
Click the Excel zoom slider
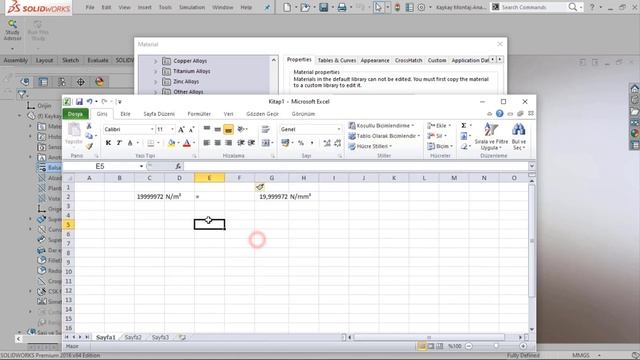496,346
